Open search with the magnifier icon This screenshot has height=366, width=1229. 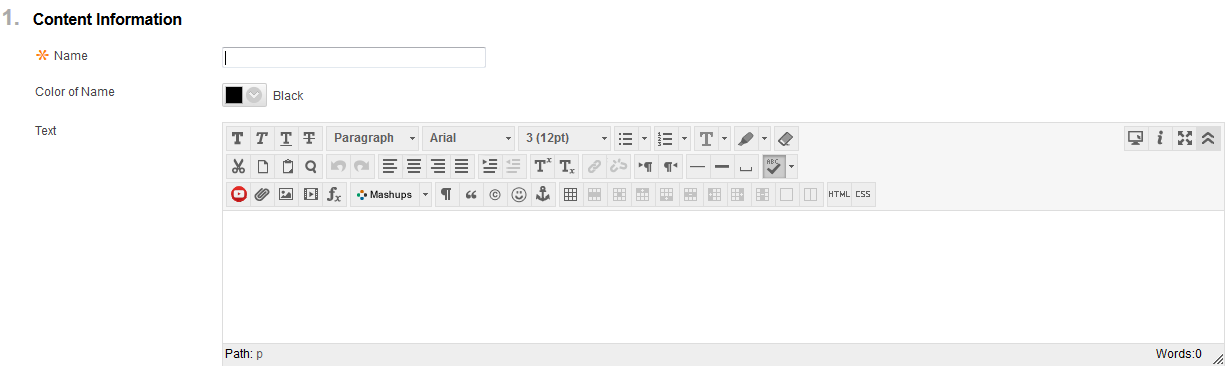(x=310, y=166)
